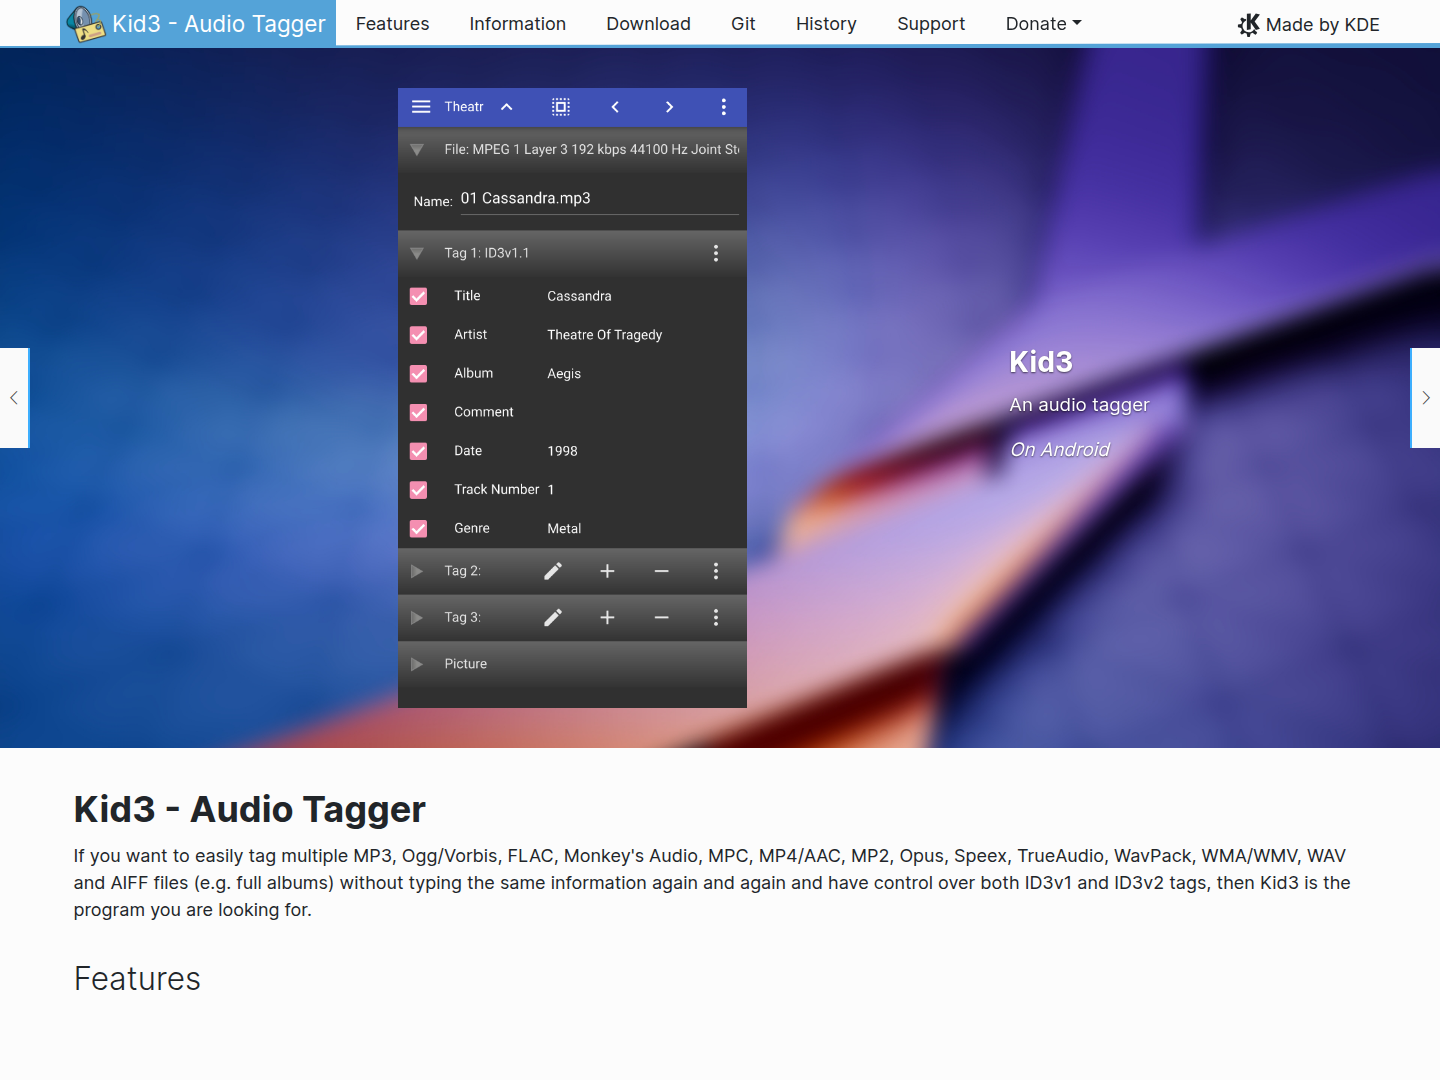Viewport: 1440px width, 1080px height.
Task: Click the Artist value Theatre Of Tragedy
Action: [604, 335]
